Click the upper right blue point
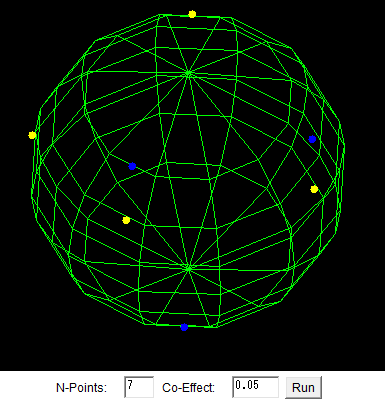 click(x=312, y=139)
